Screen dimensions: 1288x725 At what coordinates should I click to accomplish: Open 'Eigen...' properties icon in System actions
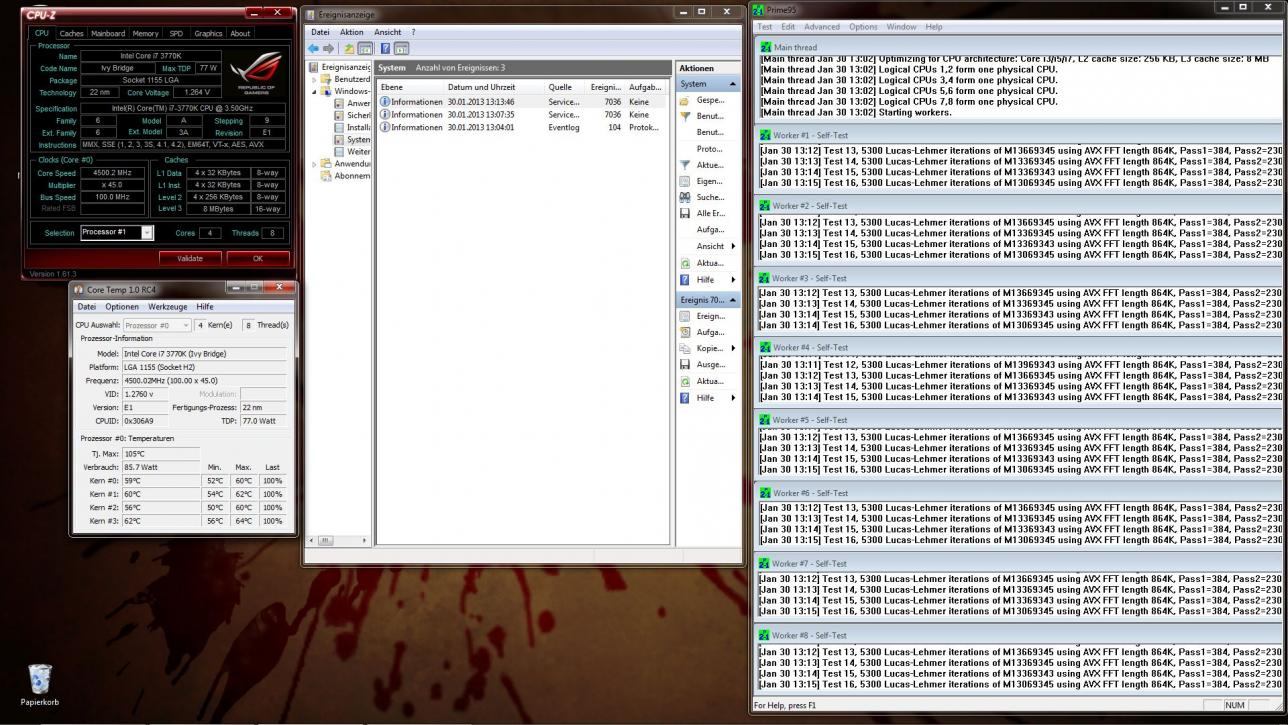point(685,181)
